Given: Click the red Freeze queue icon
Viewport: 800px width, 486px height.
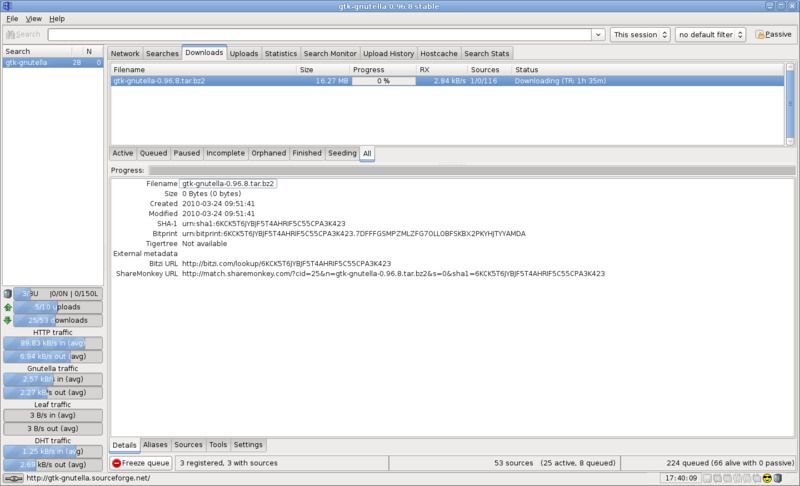Looking at the screenshot, I should click(x=117, y=463).
